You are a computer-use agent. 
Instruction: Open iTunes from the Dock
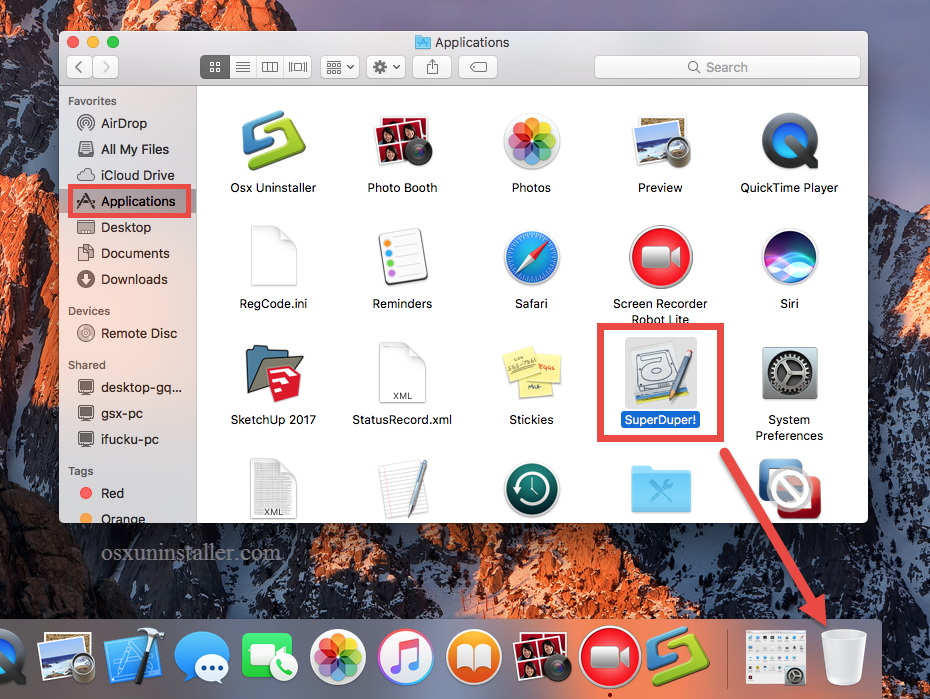(x=405, y=657)
